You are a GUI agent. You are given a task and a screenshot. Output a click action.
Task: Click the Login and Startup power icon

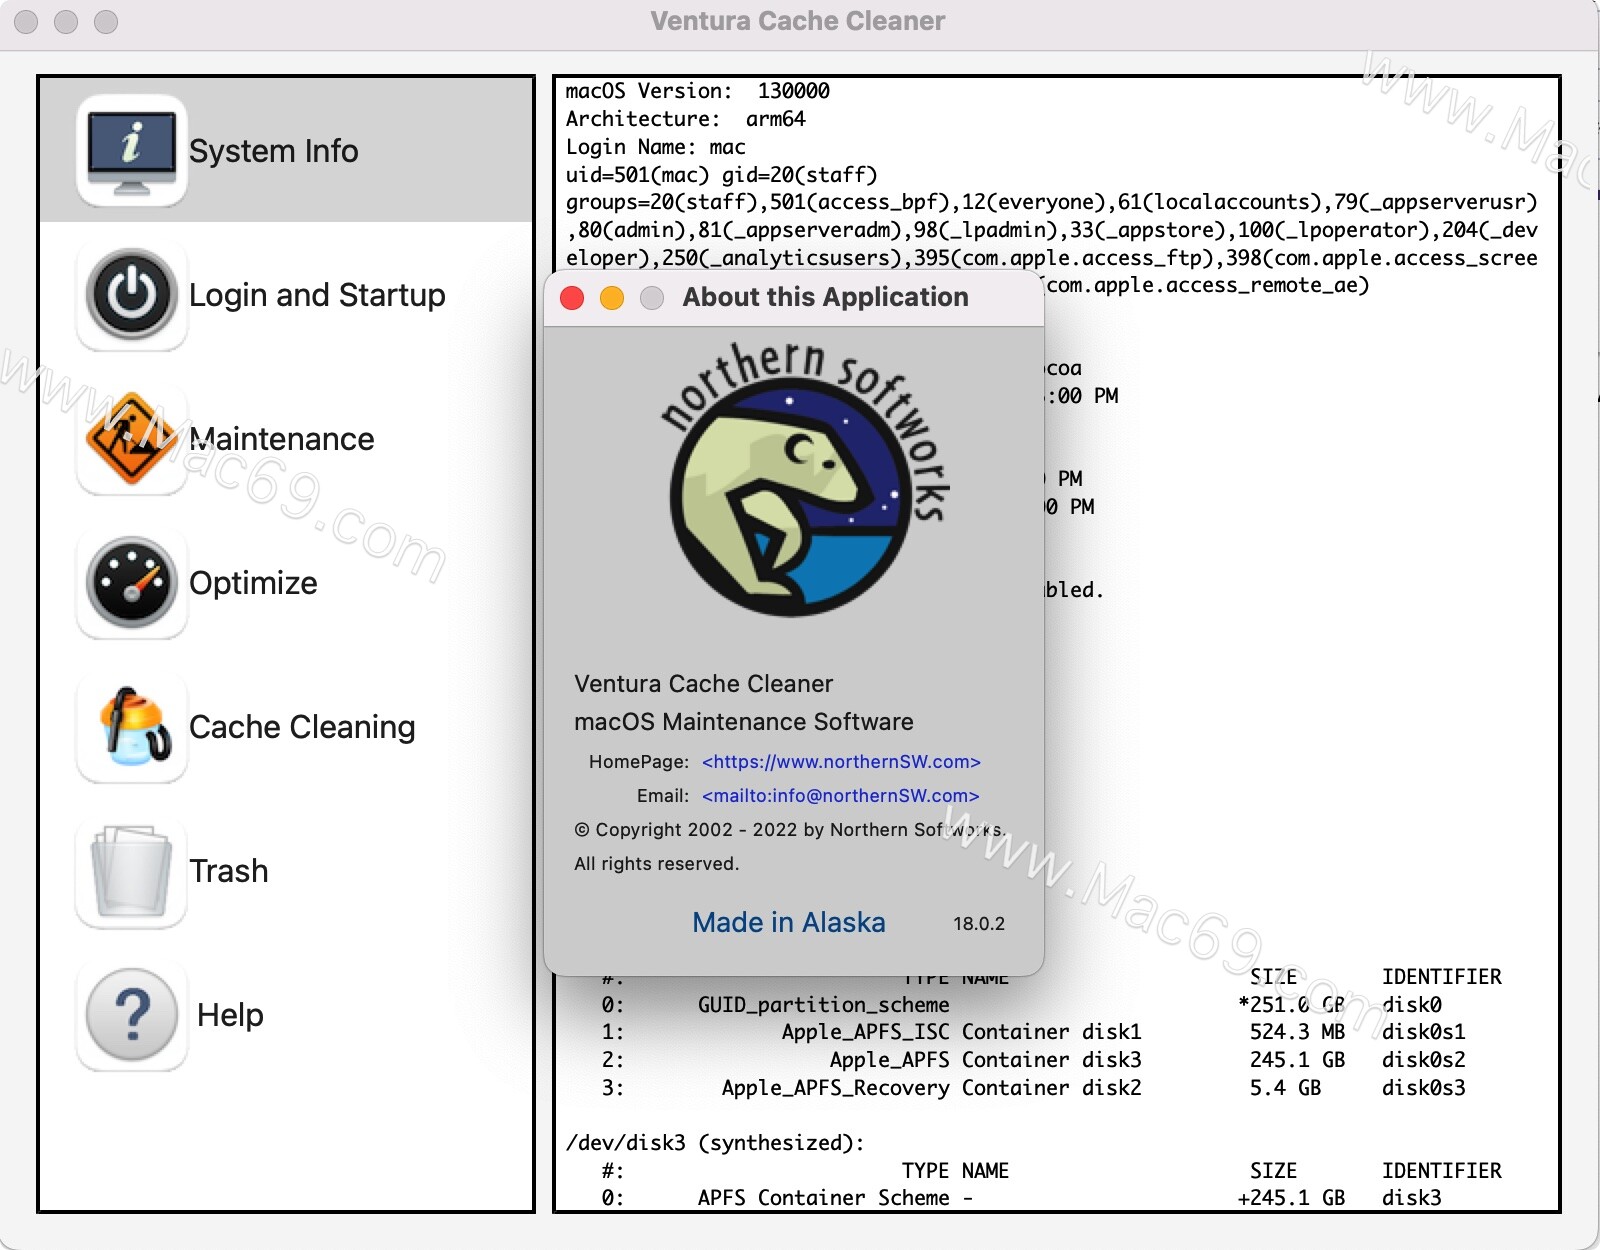tap(131, 295)
